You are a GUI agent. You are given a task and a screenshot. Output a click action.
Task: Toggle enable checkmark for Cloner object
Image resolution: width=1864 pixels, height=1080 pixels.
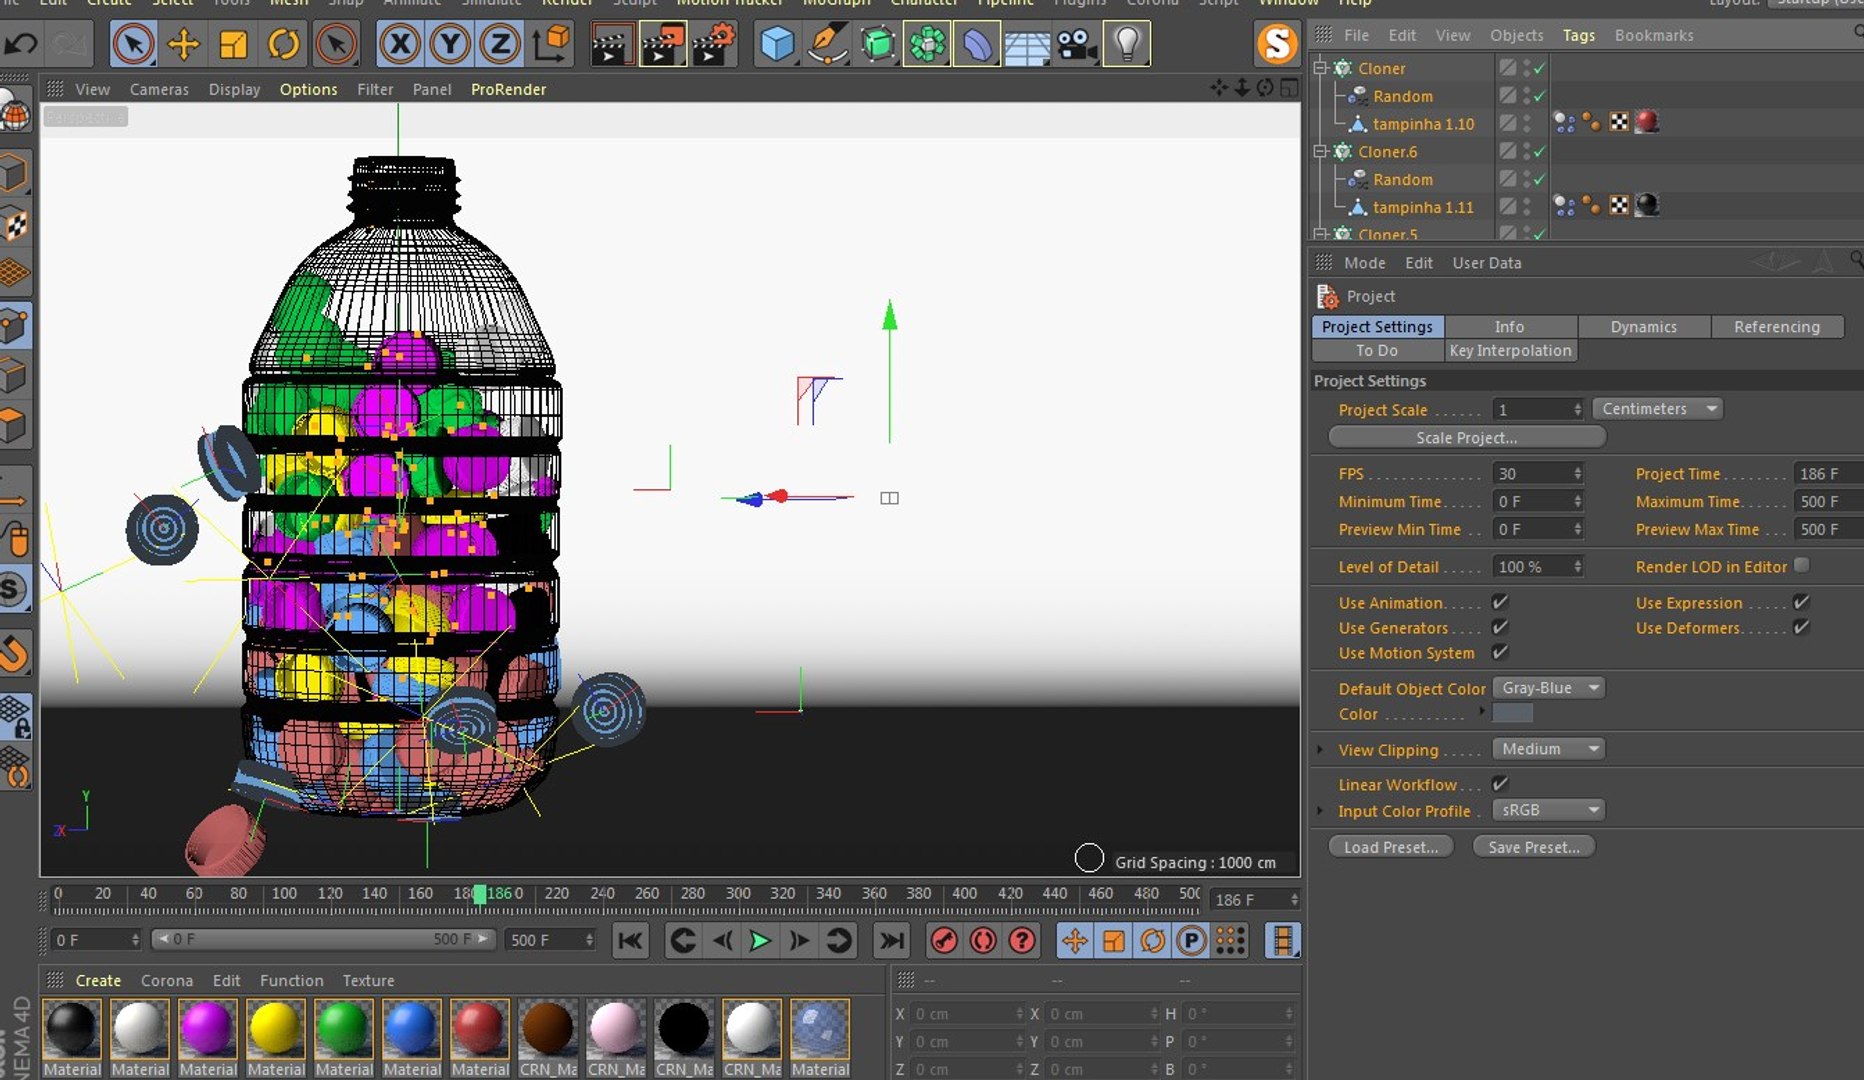(x=1539, y=68)
